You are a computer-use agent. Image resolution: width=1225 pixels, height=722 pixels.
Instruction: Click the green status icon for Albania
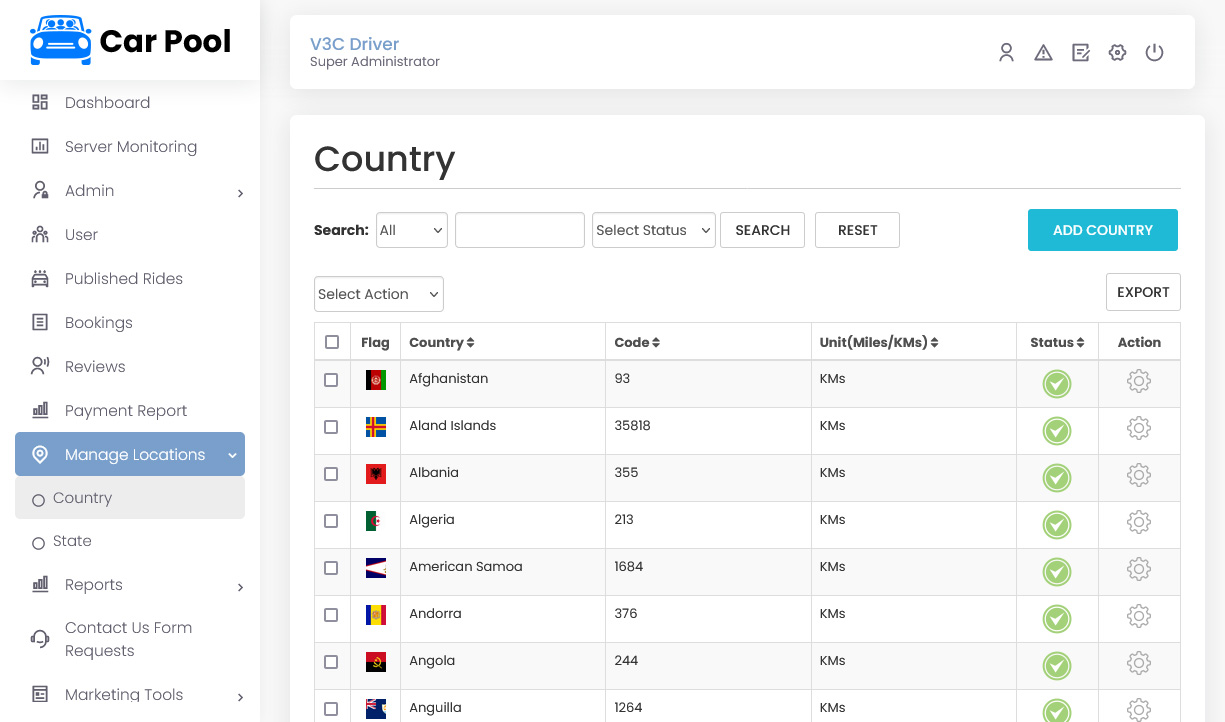(1056, 478)
